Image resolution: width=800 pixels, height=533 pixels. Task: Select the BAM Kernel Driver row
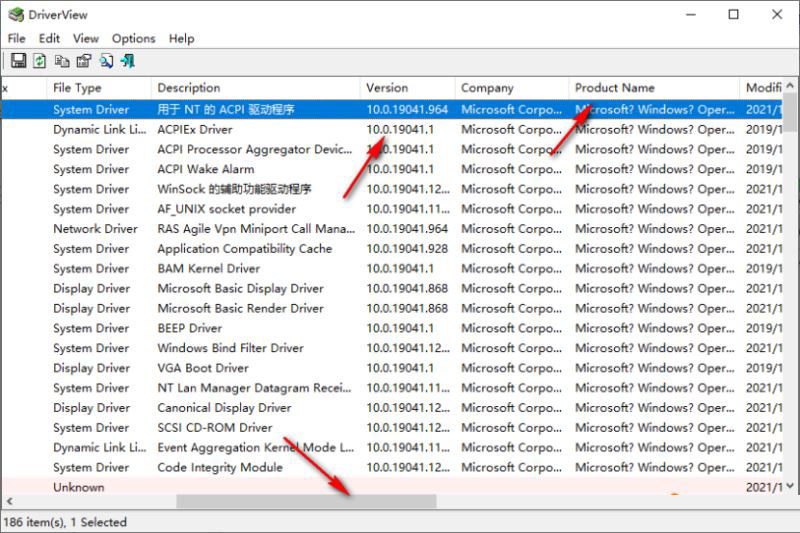pos(392,269)
